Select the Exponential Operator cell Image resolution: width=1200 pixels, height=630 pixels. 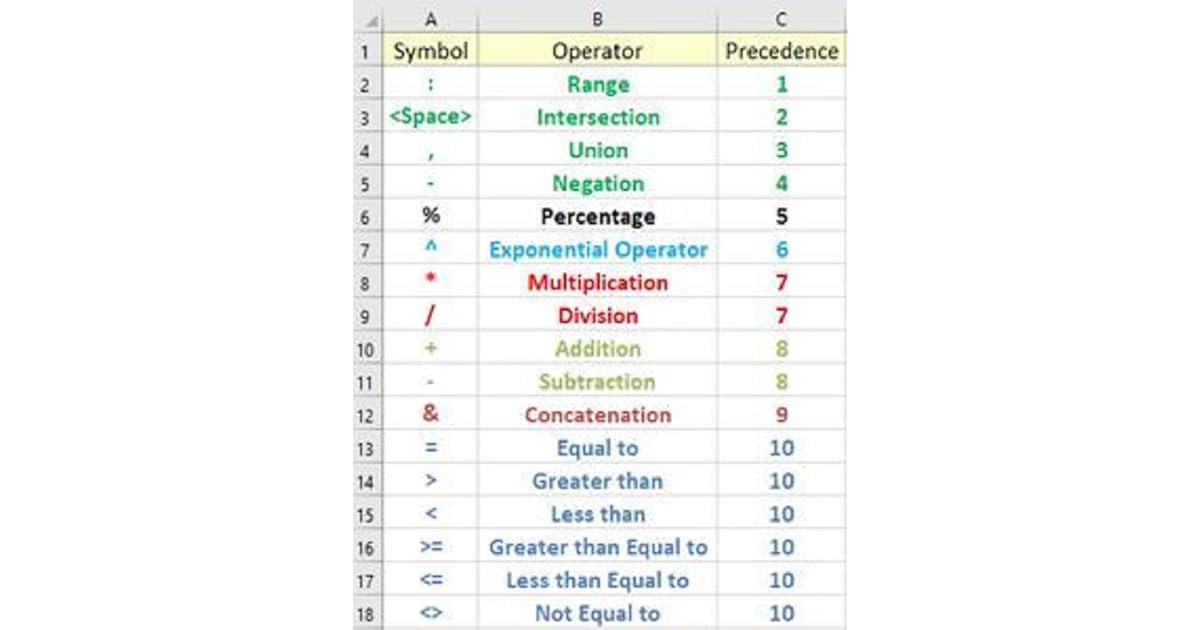(597, 250)
